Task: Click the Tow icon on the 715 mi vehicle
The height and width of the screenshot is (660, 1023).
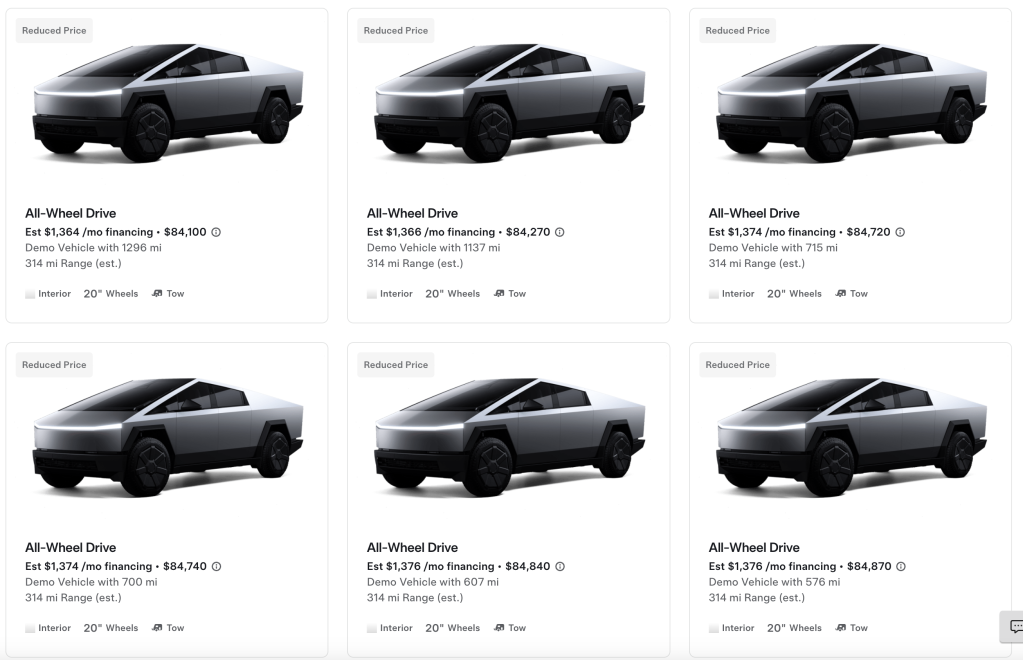Action: click(841, 294)
